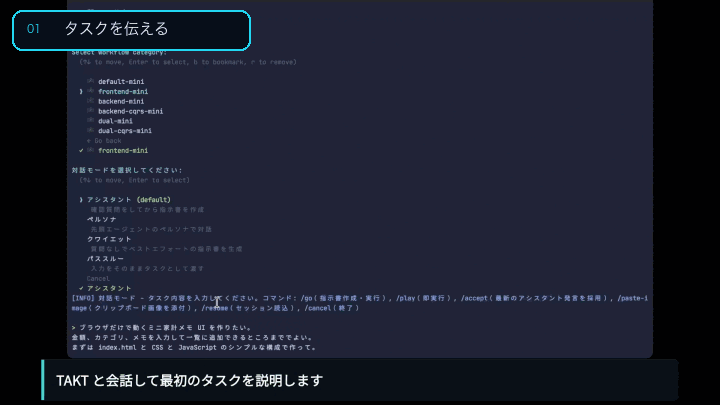Select the 'ペルソナ' dialog mode
Screen dimensions: 720x405
point(102,219)
